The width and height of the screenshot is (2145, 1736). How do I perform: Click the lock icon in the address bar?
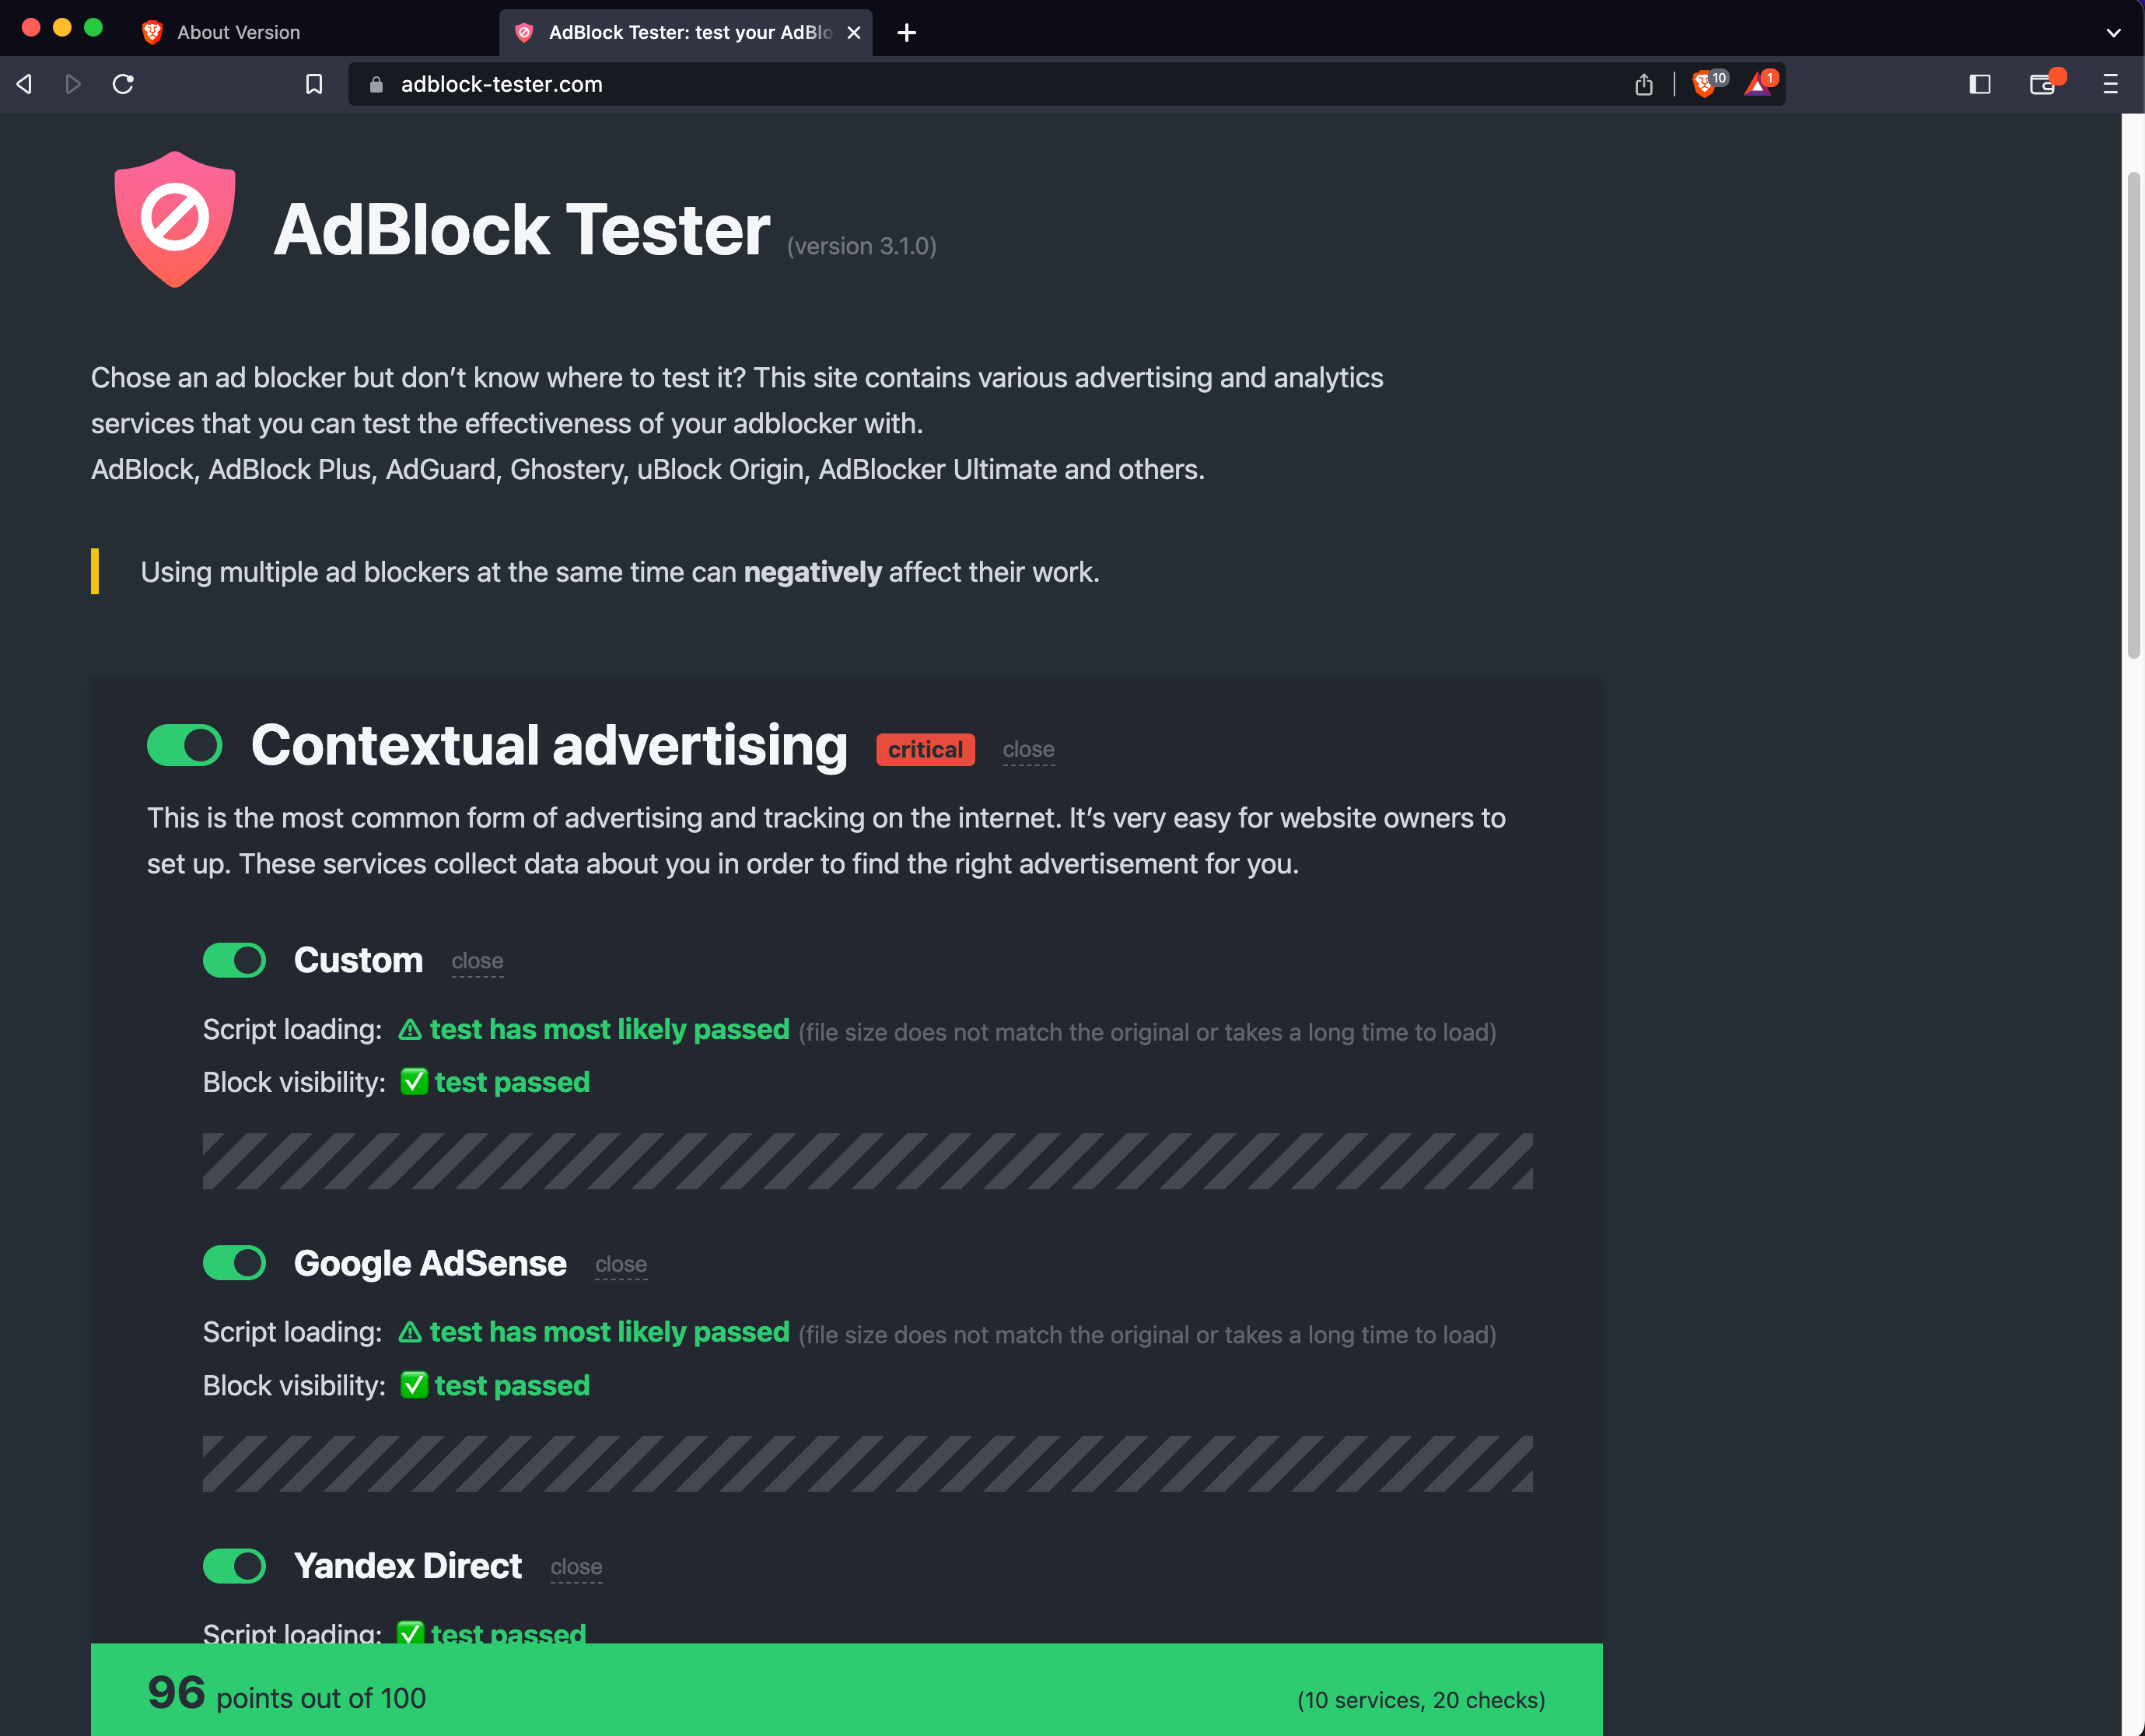(376, 84)
